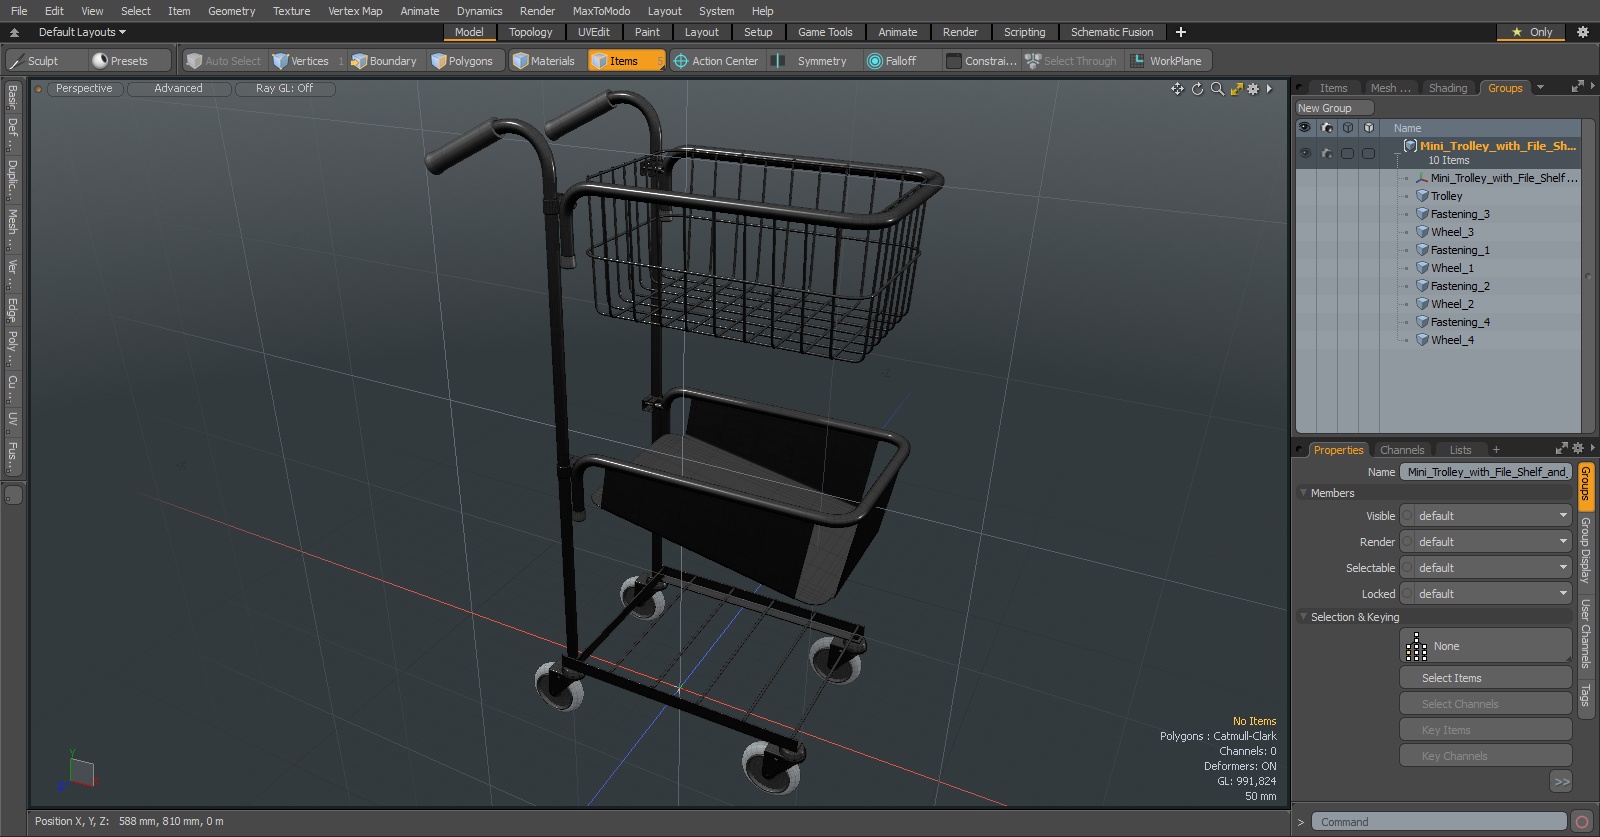The height and width of the screenshot is (837, 1600).
Task: Click the Visible row radio circle
Action: [1408, 516]
